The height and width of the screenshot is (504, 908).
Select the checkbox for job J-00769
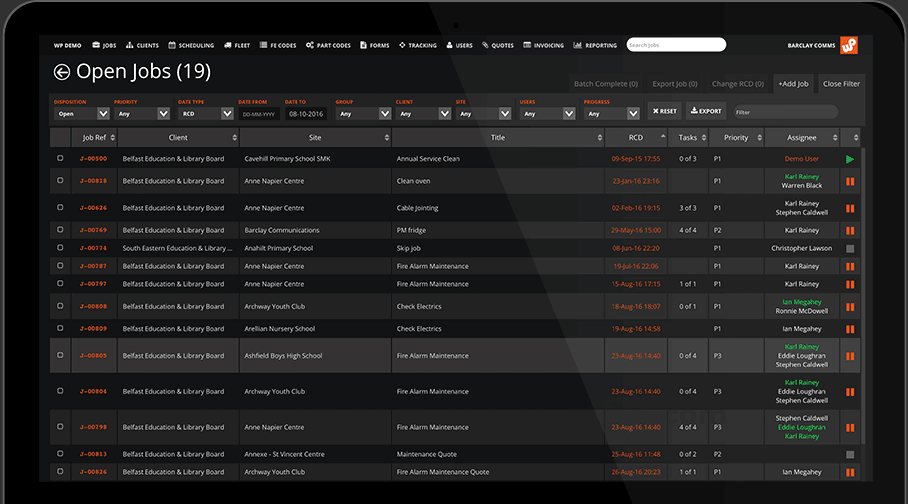coord(60,231)
